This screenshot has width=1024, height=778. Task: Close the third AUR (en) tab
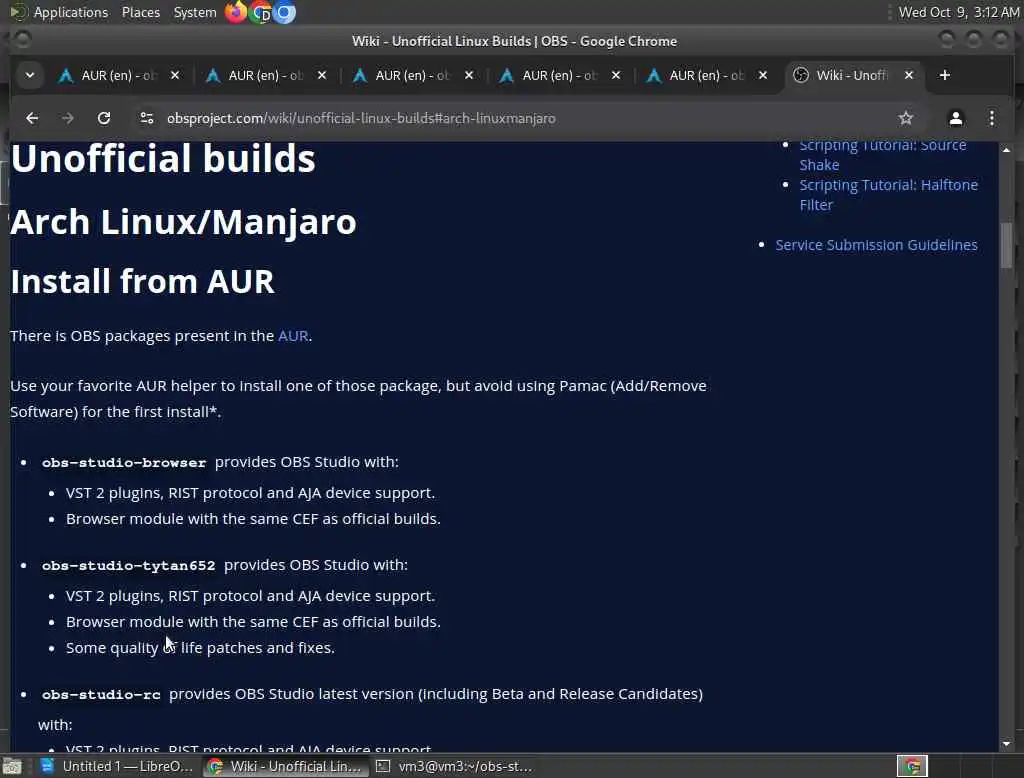pos(469,75)
